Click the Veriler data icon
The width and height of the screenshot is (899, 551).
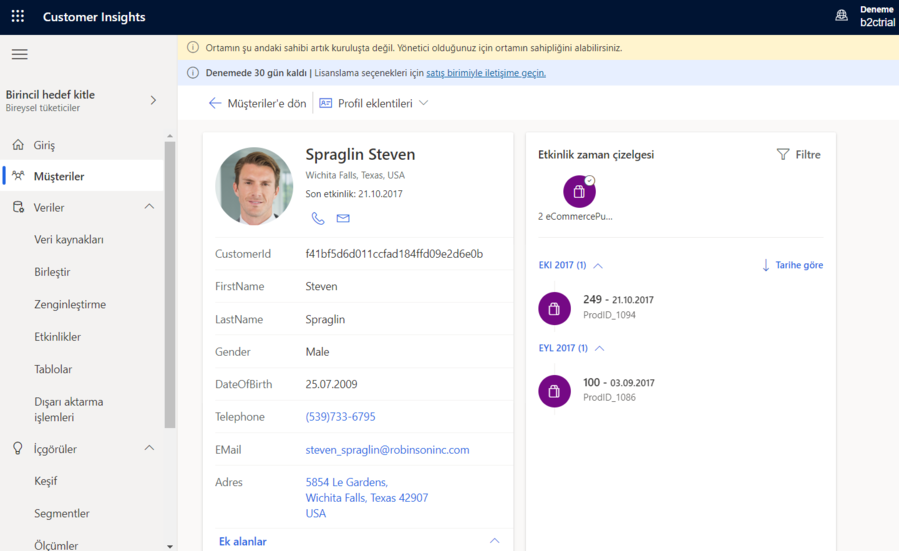click(18, 207)
